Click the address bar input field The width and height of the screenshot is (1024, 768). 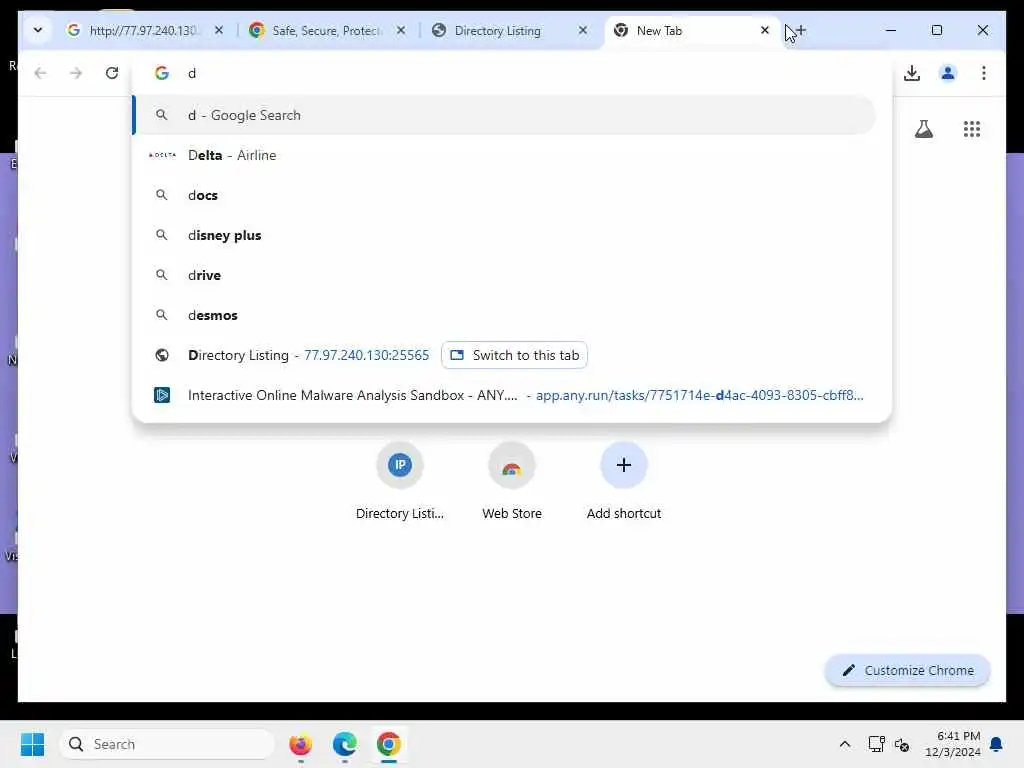tap(512, 73)
